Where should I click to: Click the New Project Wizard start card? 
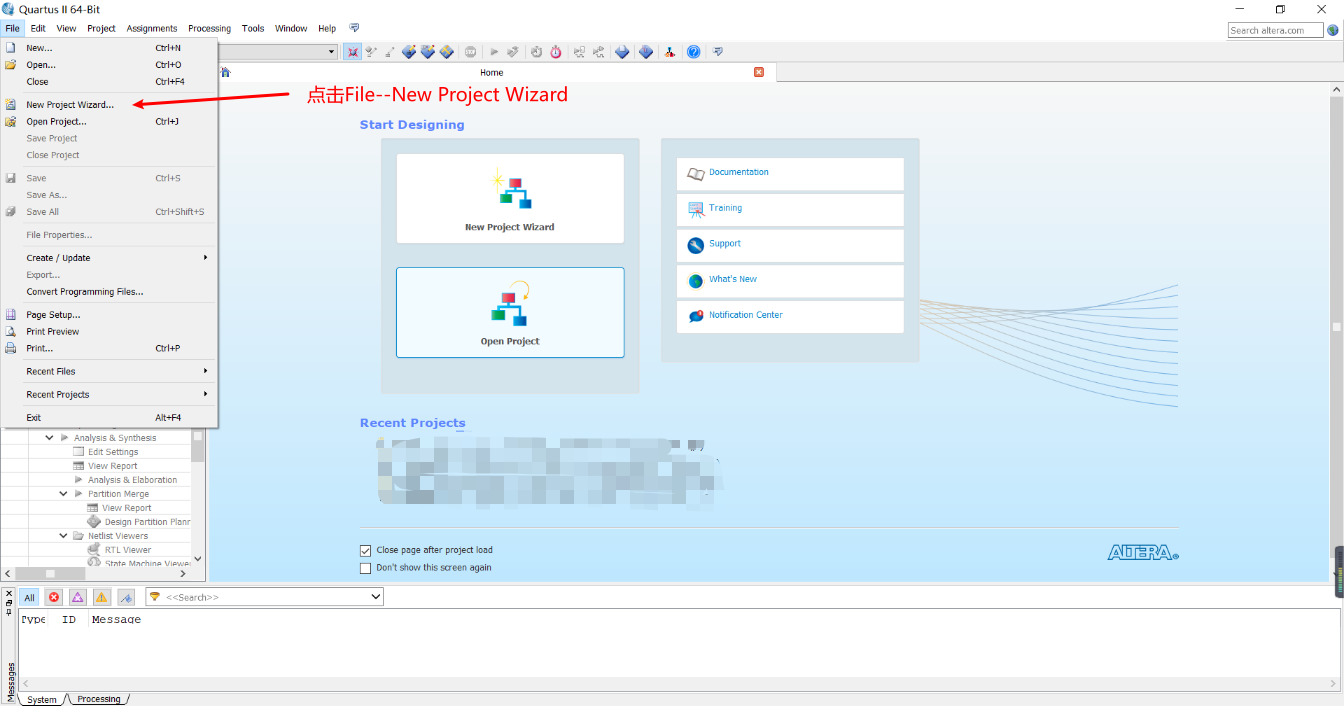pyautogui.click(x=510, y=198)
